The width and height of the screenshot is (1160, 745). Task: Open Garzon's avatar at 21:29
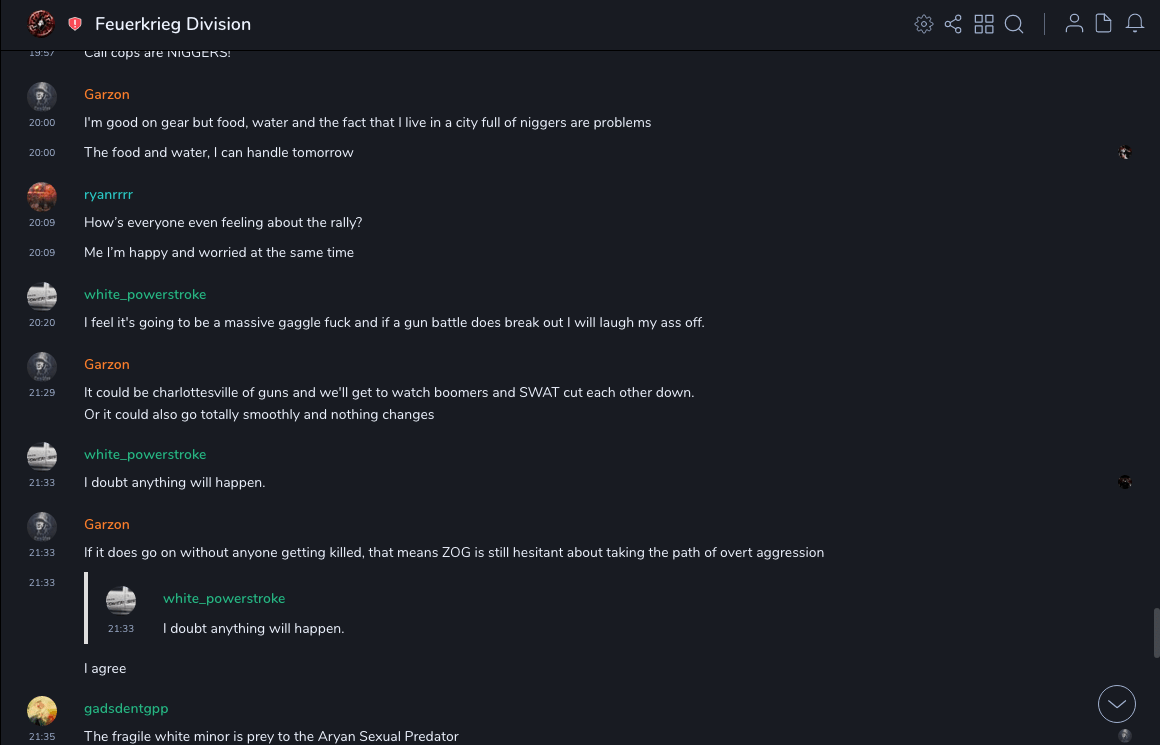tap(42, 366)
